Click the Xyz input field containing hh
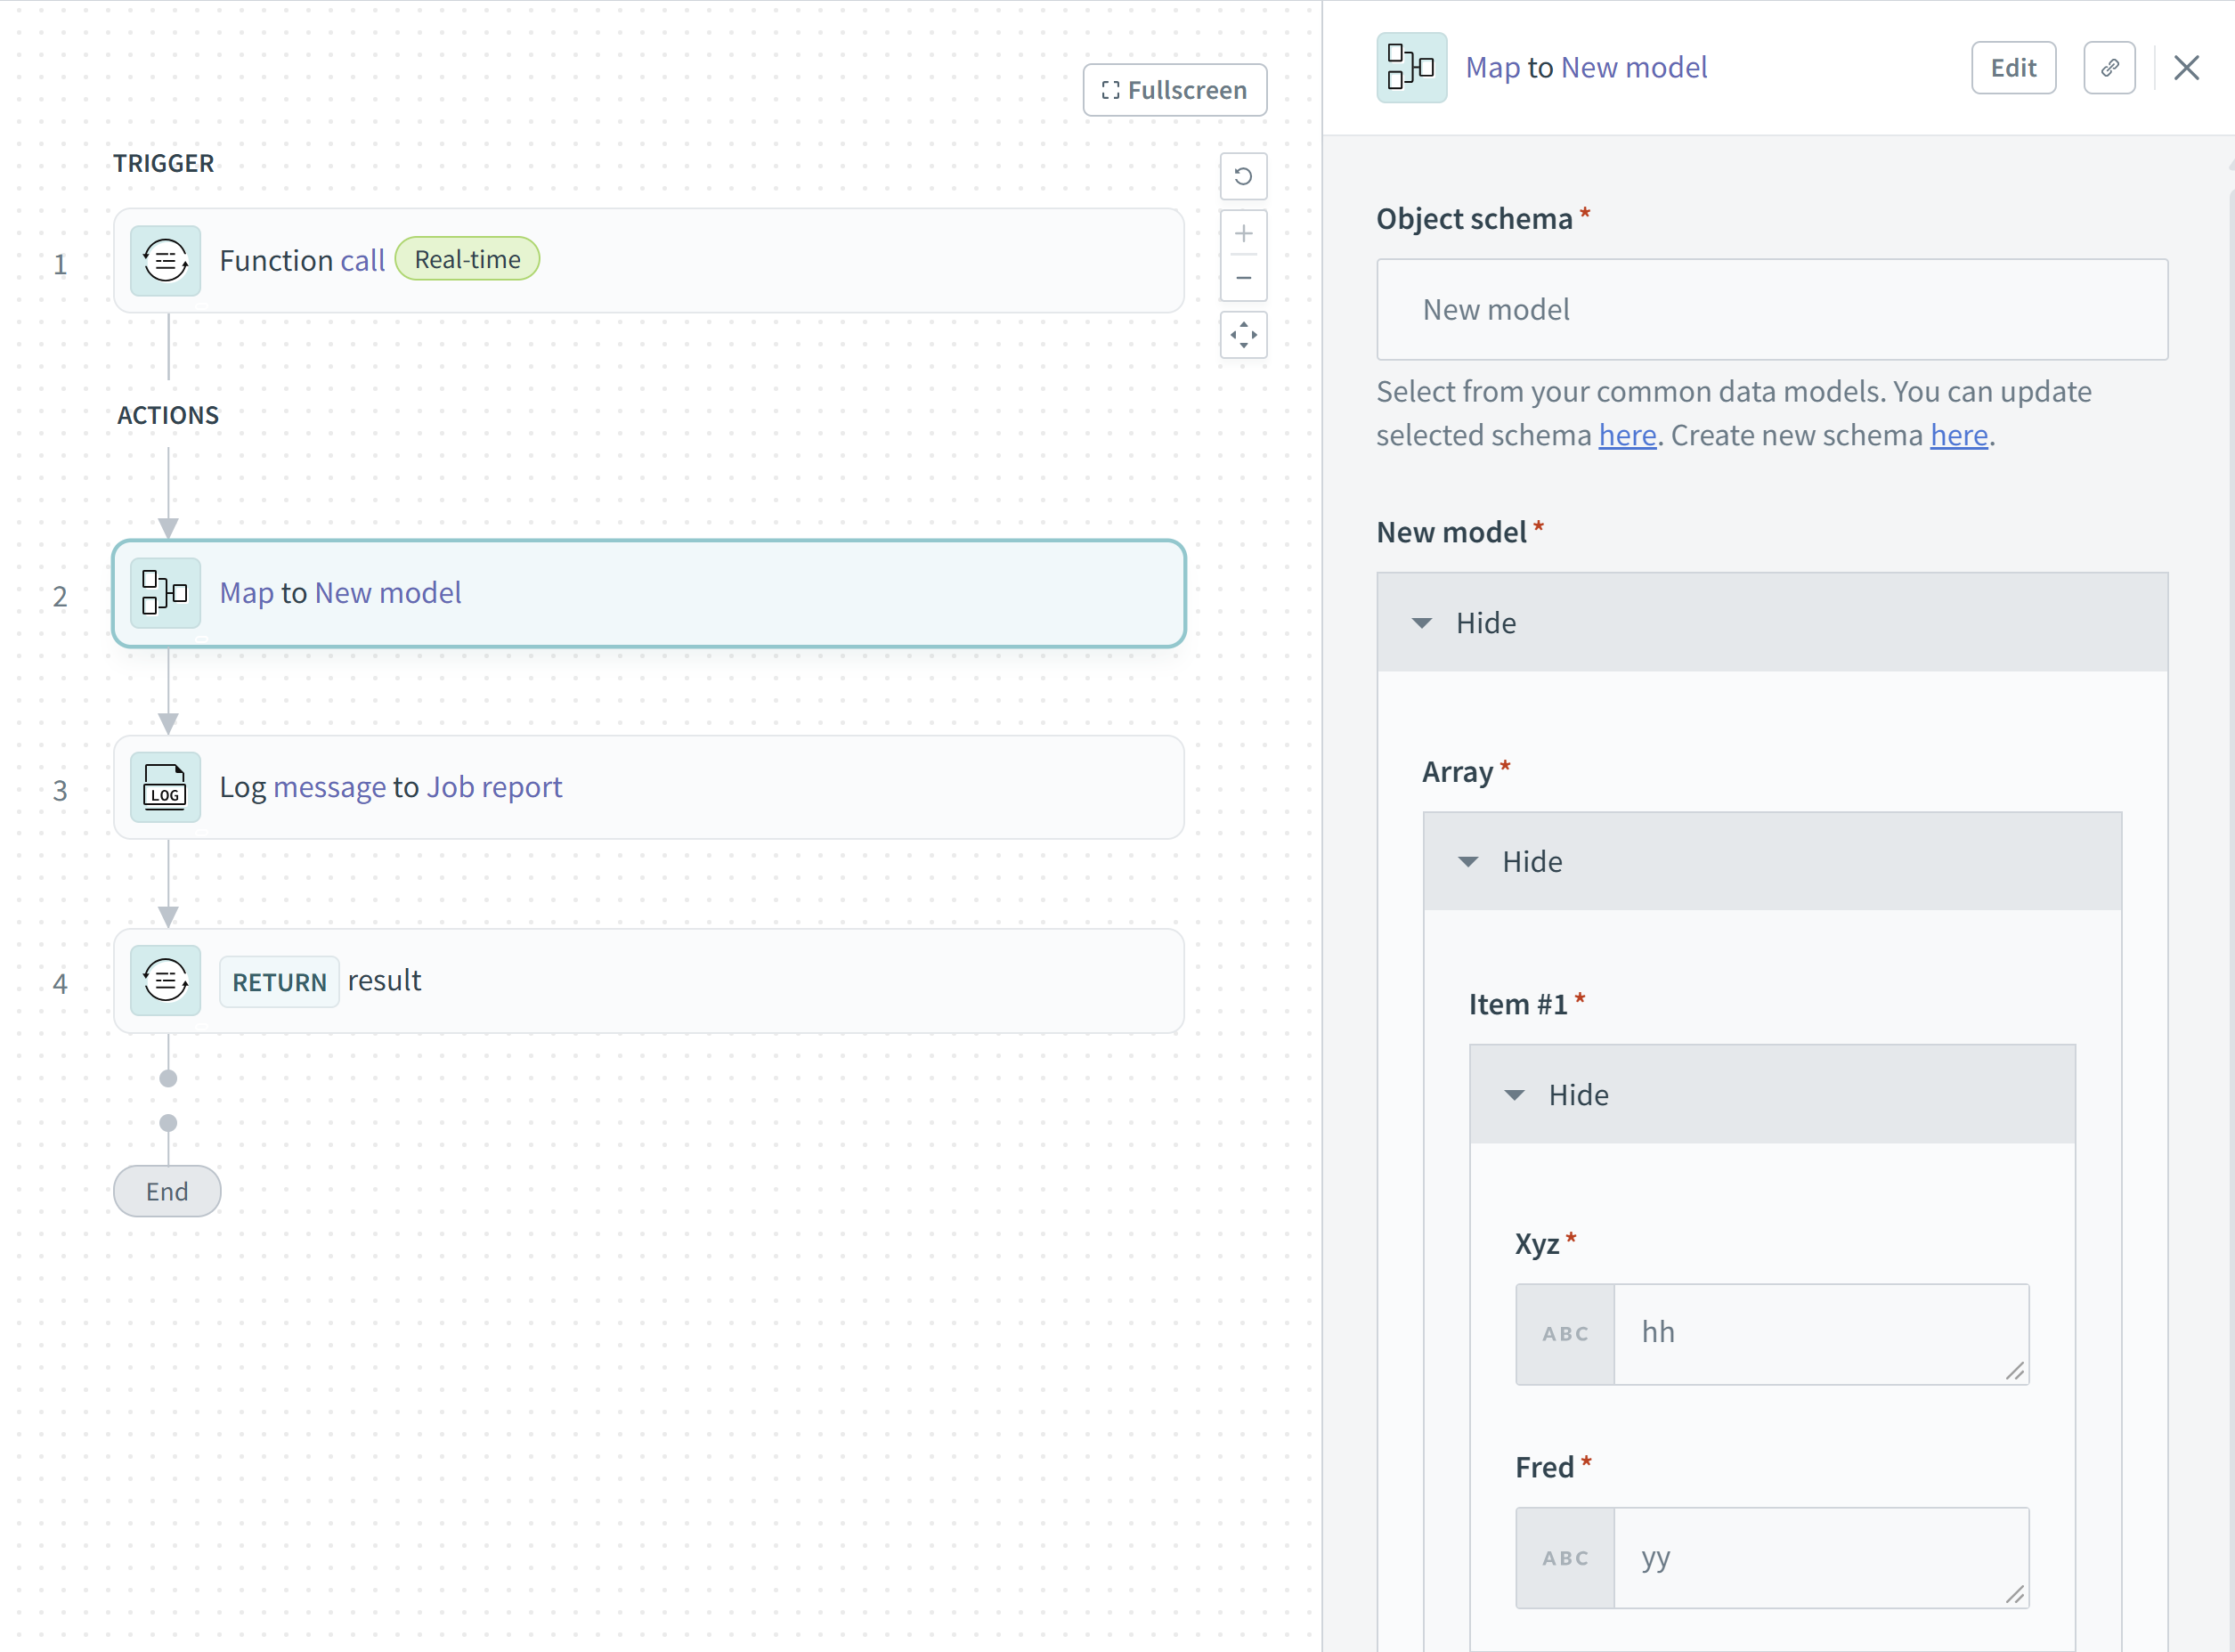Viewport: 2235px width, 1652px height. tap(1821, 1334)
